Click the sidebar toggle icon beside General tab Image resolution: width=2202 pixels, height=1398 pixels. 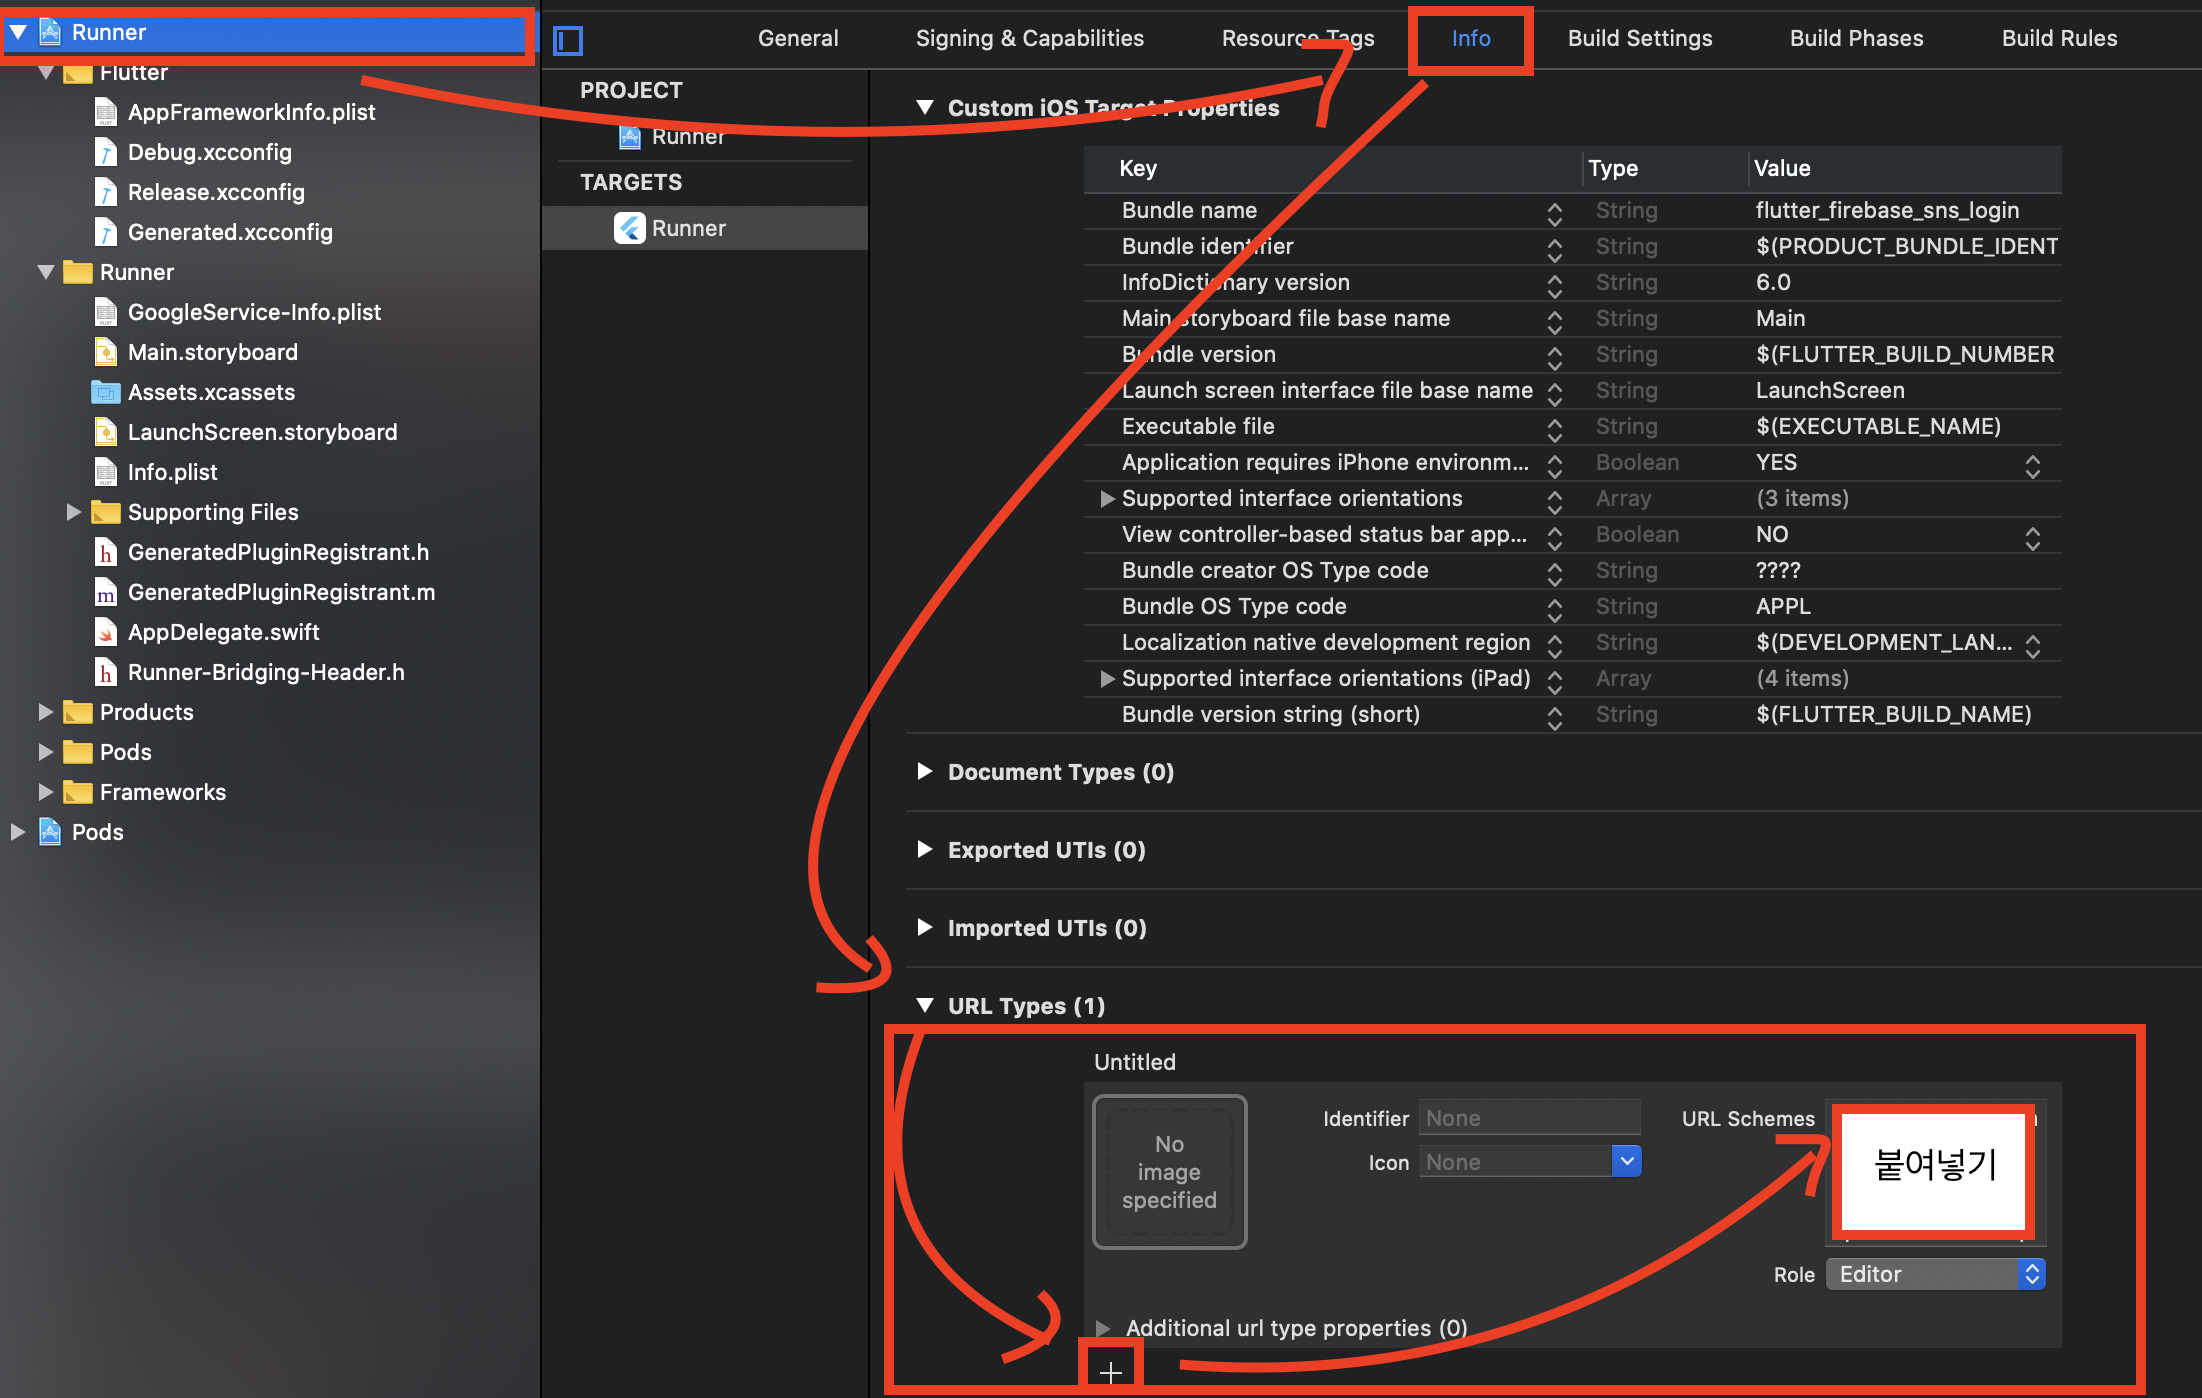pyautogui.click(x=568, y=40)
